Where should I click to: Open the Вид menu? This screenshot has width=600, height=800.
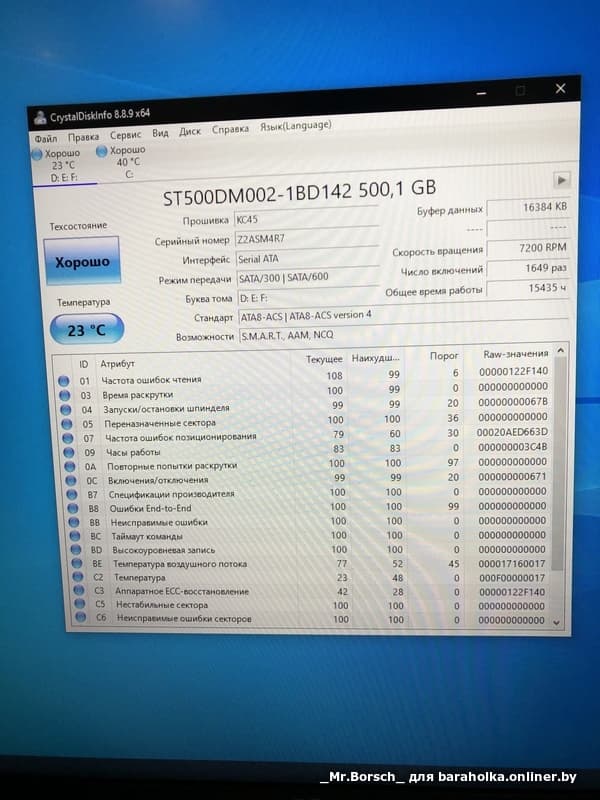160,133
